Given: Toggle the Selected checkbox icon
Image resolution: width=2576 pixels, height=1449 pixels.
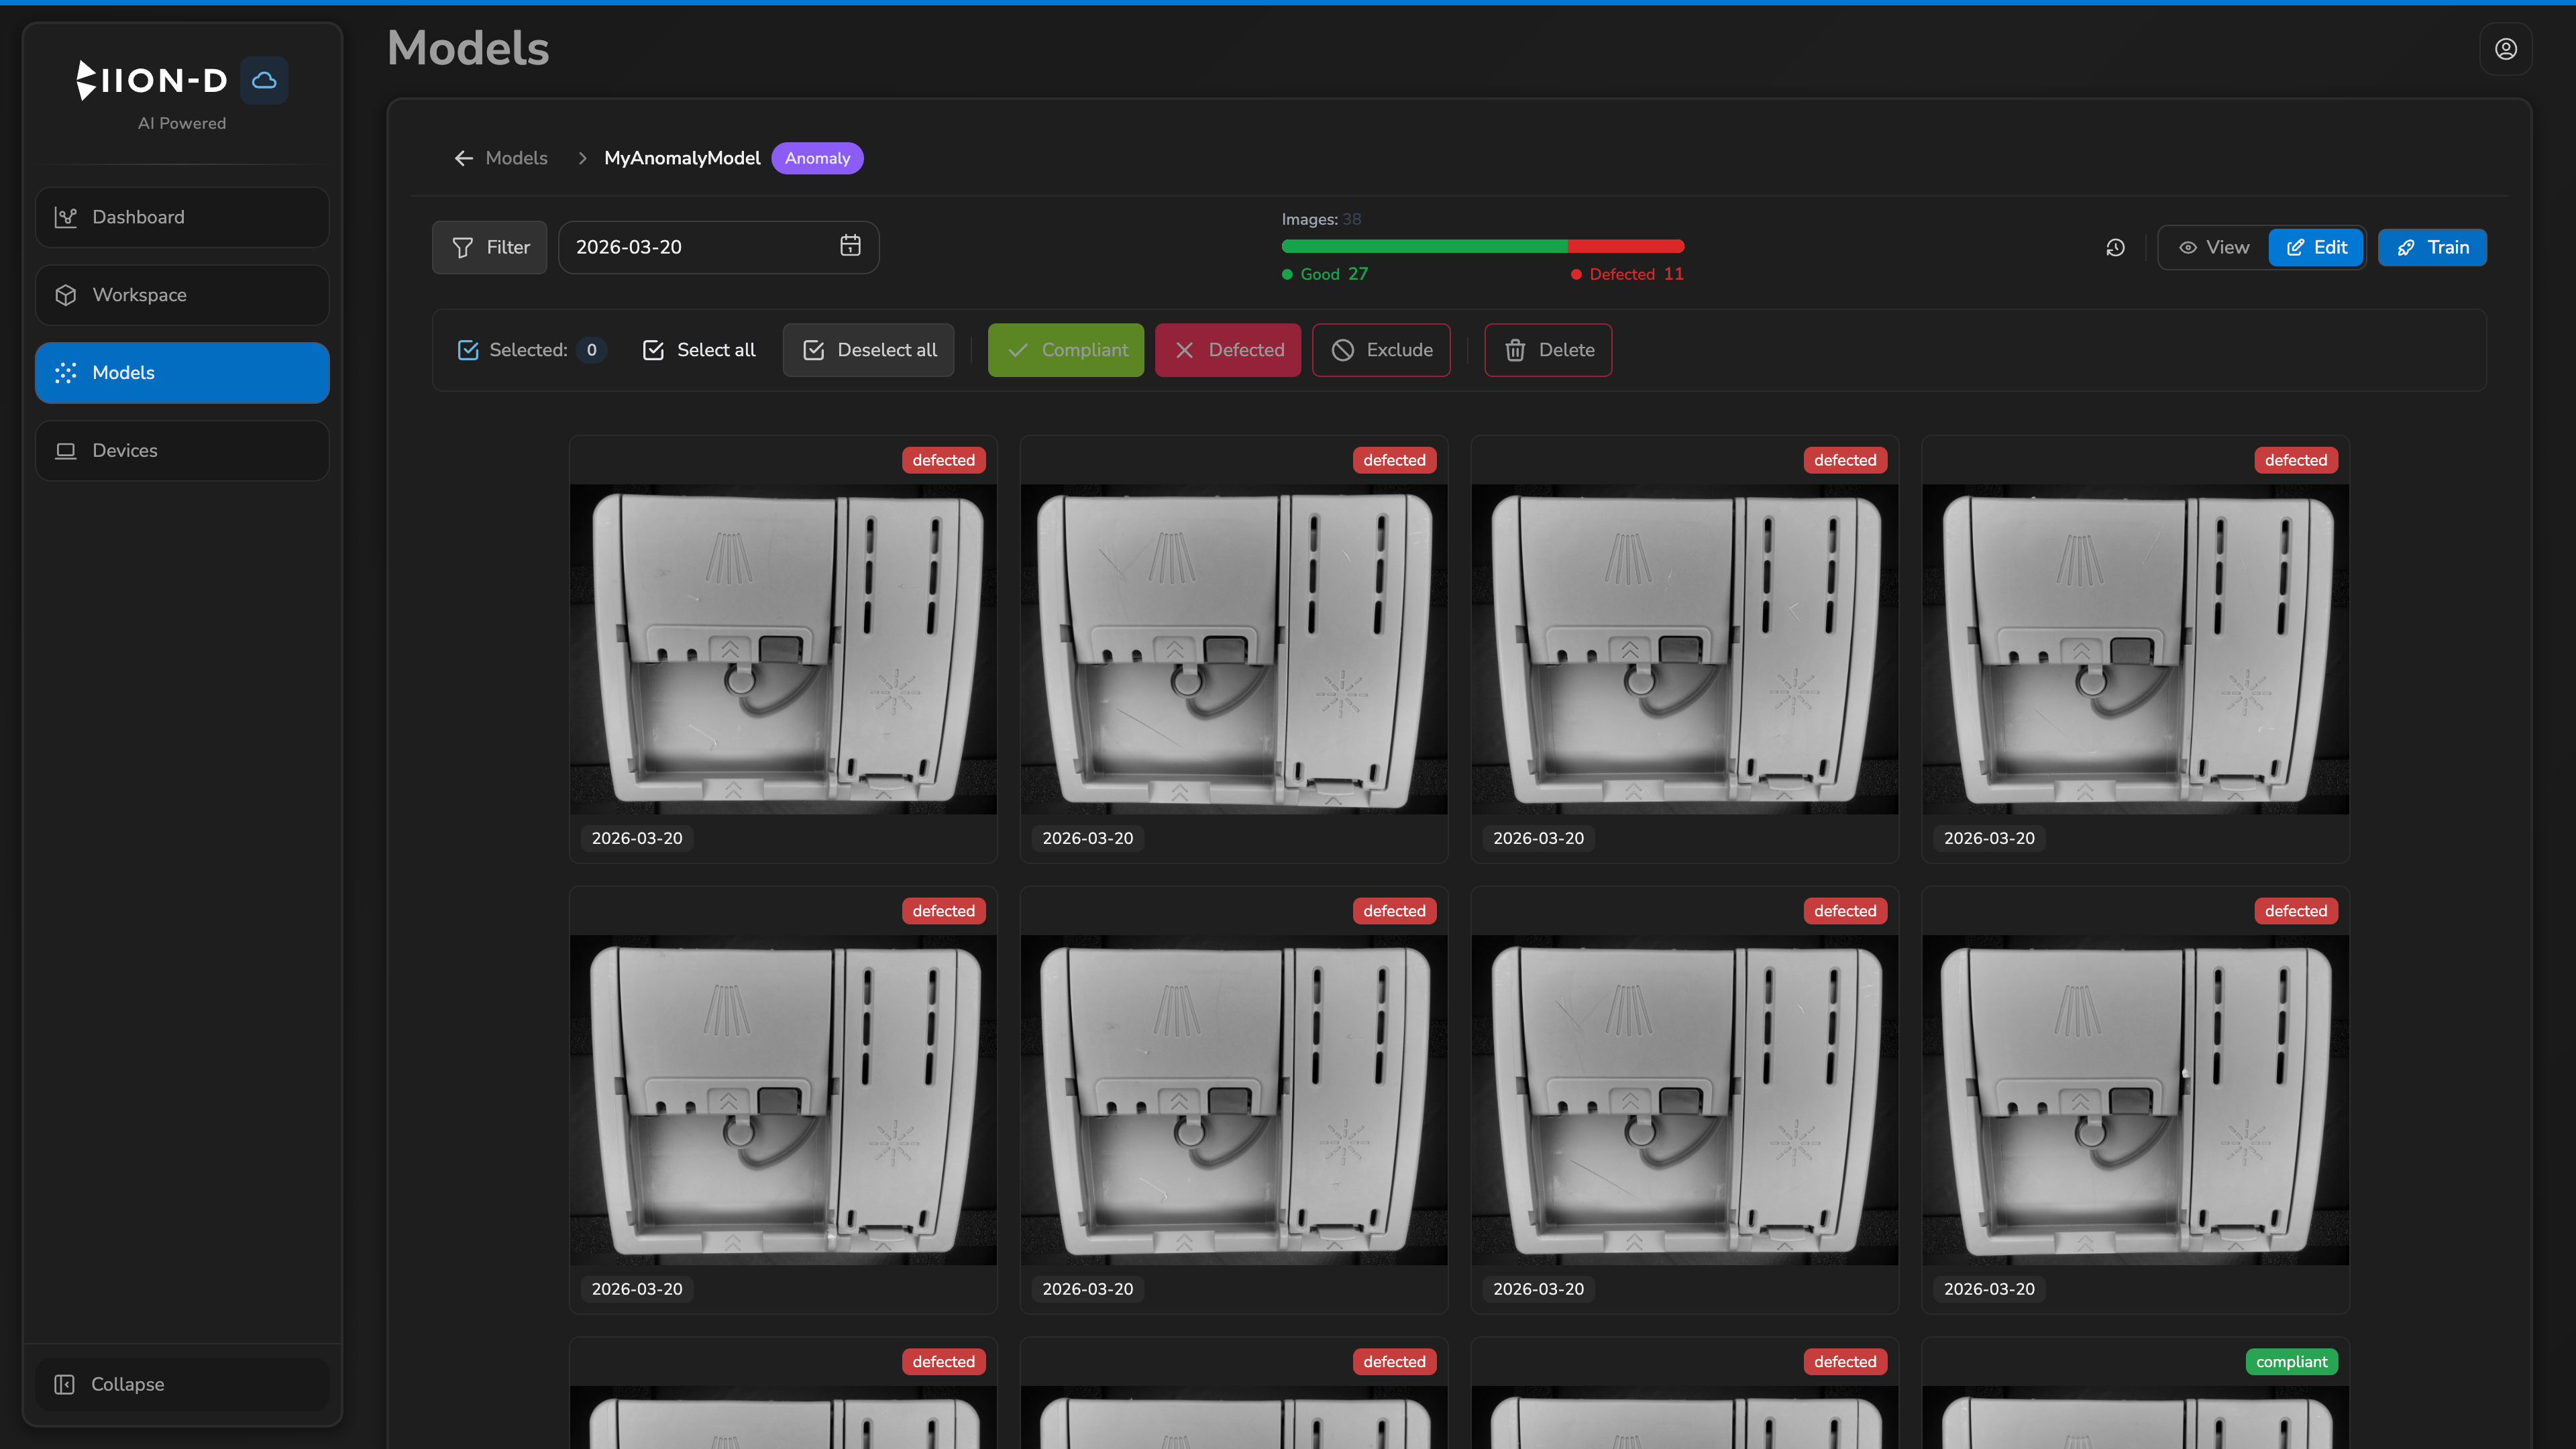Looking at the screenshot, I should coord(468,350).
